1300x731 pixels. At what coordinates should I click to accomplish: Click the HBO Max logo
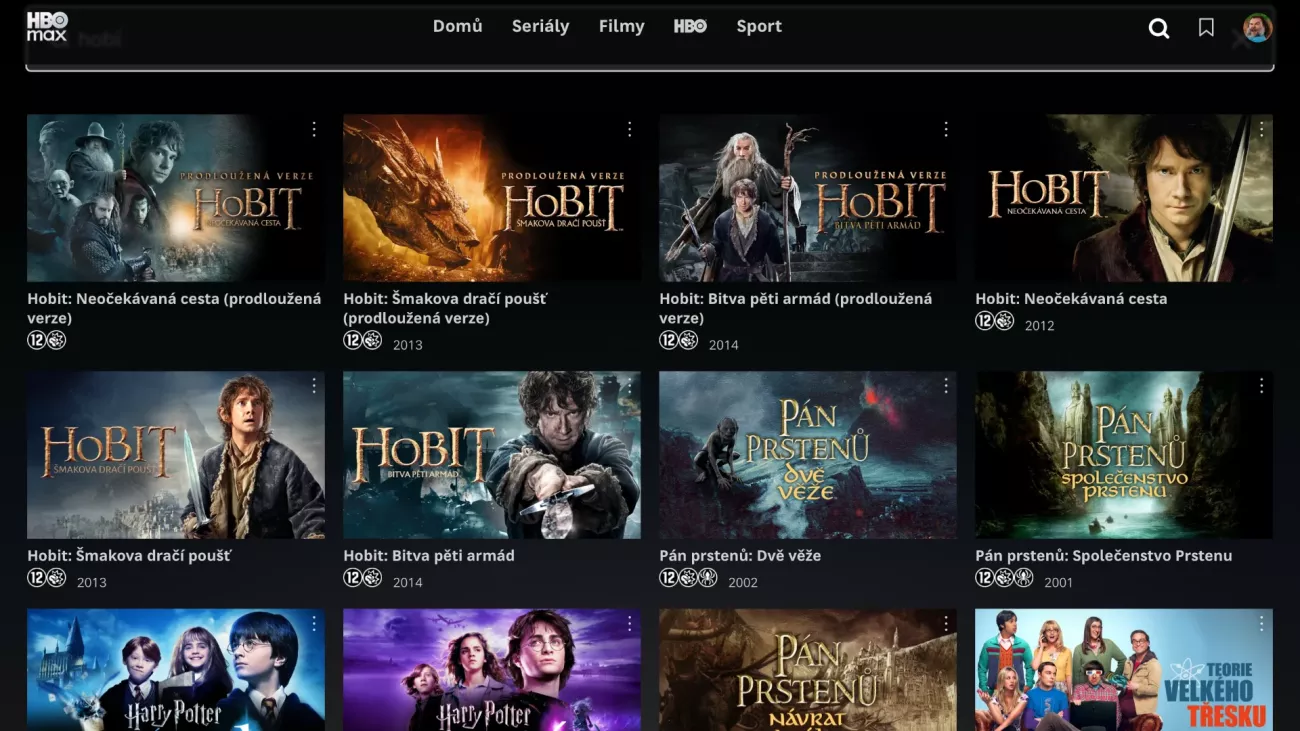47,27
